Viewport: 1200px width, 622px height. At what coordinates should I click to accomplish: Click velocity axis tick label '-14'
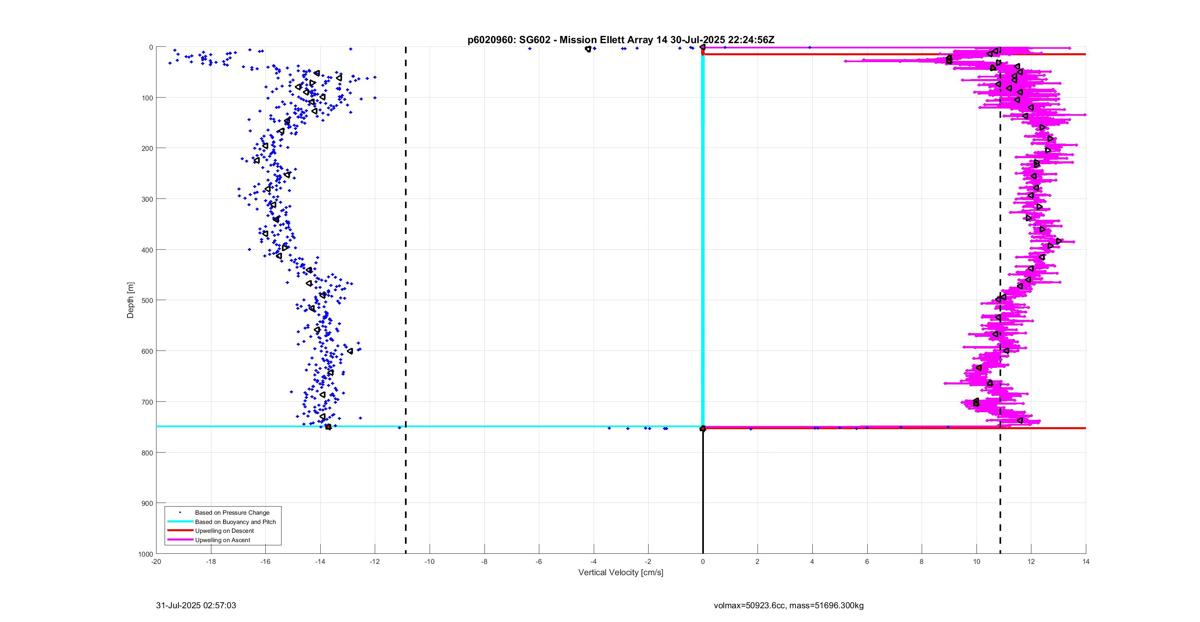point(320,561)
